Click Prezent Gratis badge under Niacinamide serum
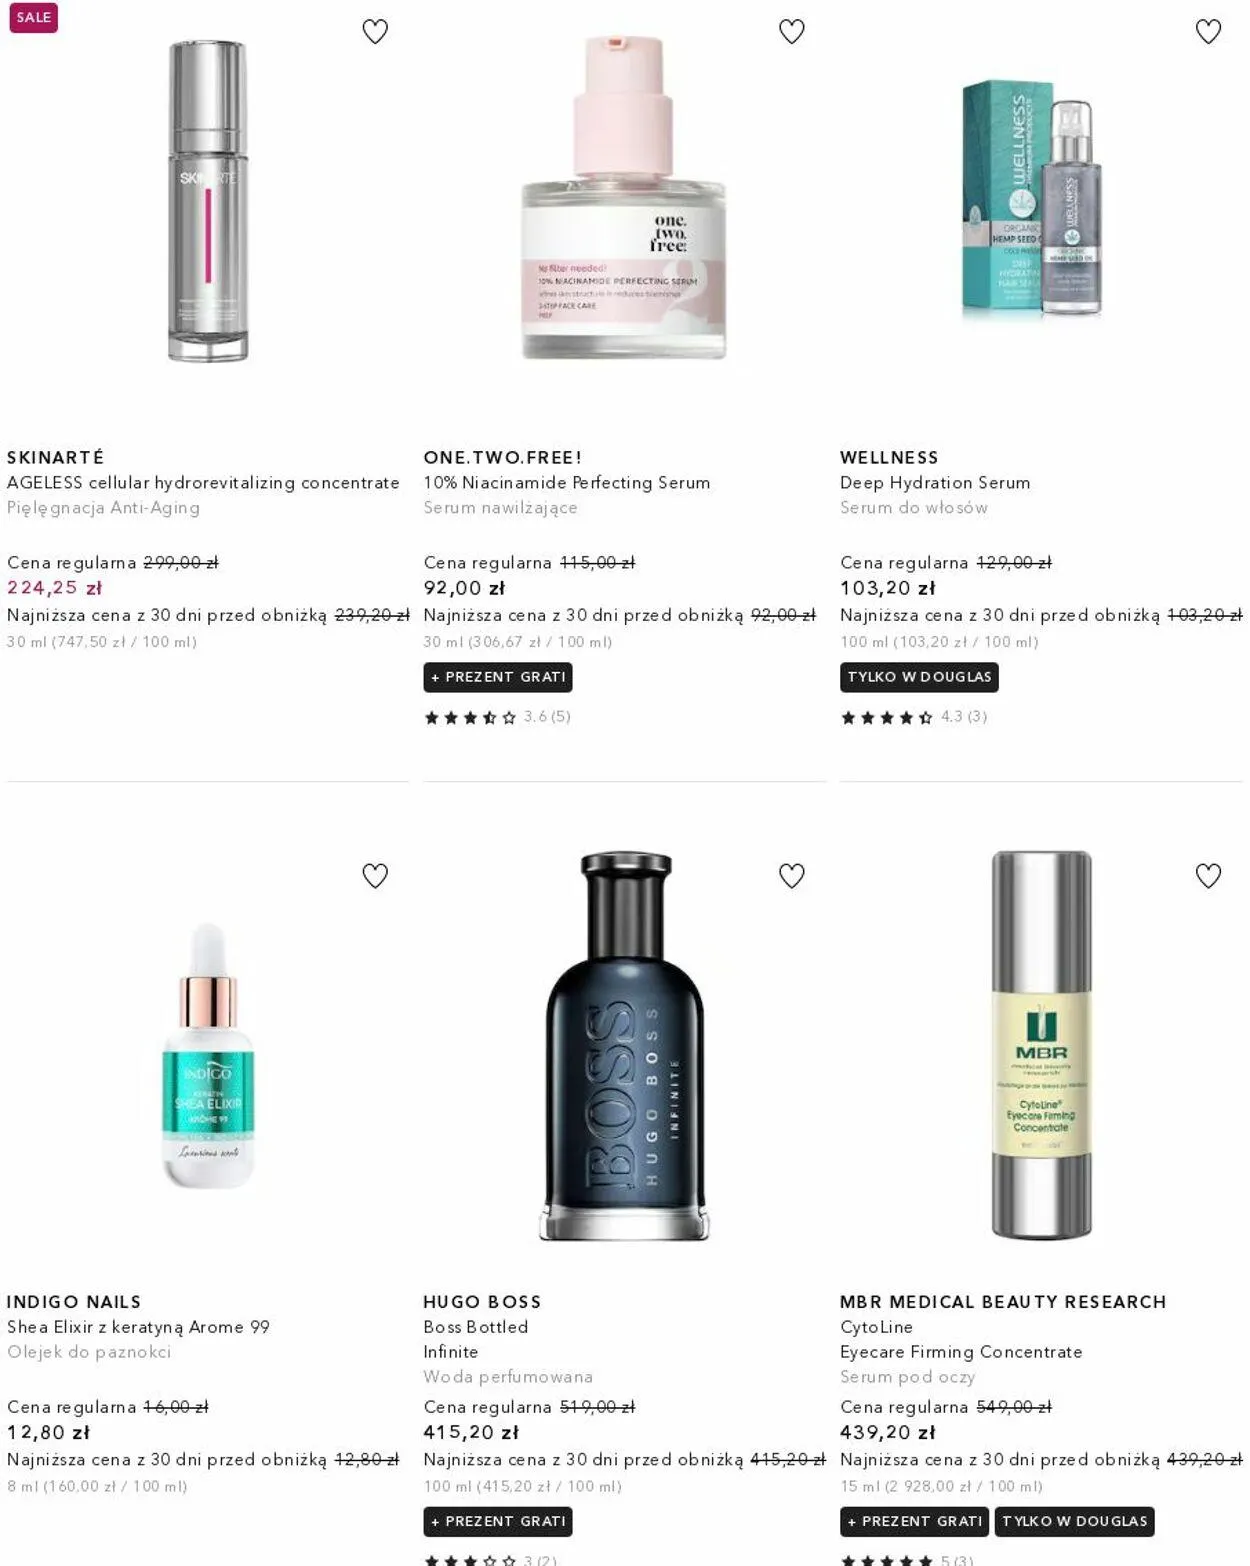The height and width of the screenshot is (1566, 1250). pyautogui.click(x=498, y=677)
